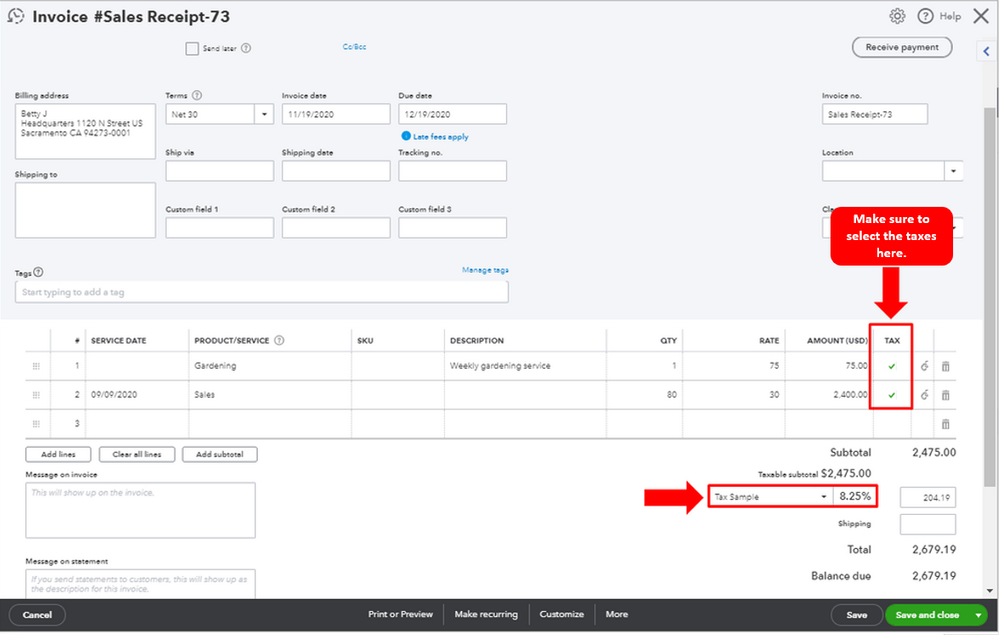Viewport: 999px width, 635px height.
Task: Click the Terms help info icon
Action: pyautogui.click(x=197, y=96)
